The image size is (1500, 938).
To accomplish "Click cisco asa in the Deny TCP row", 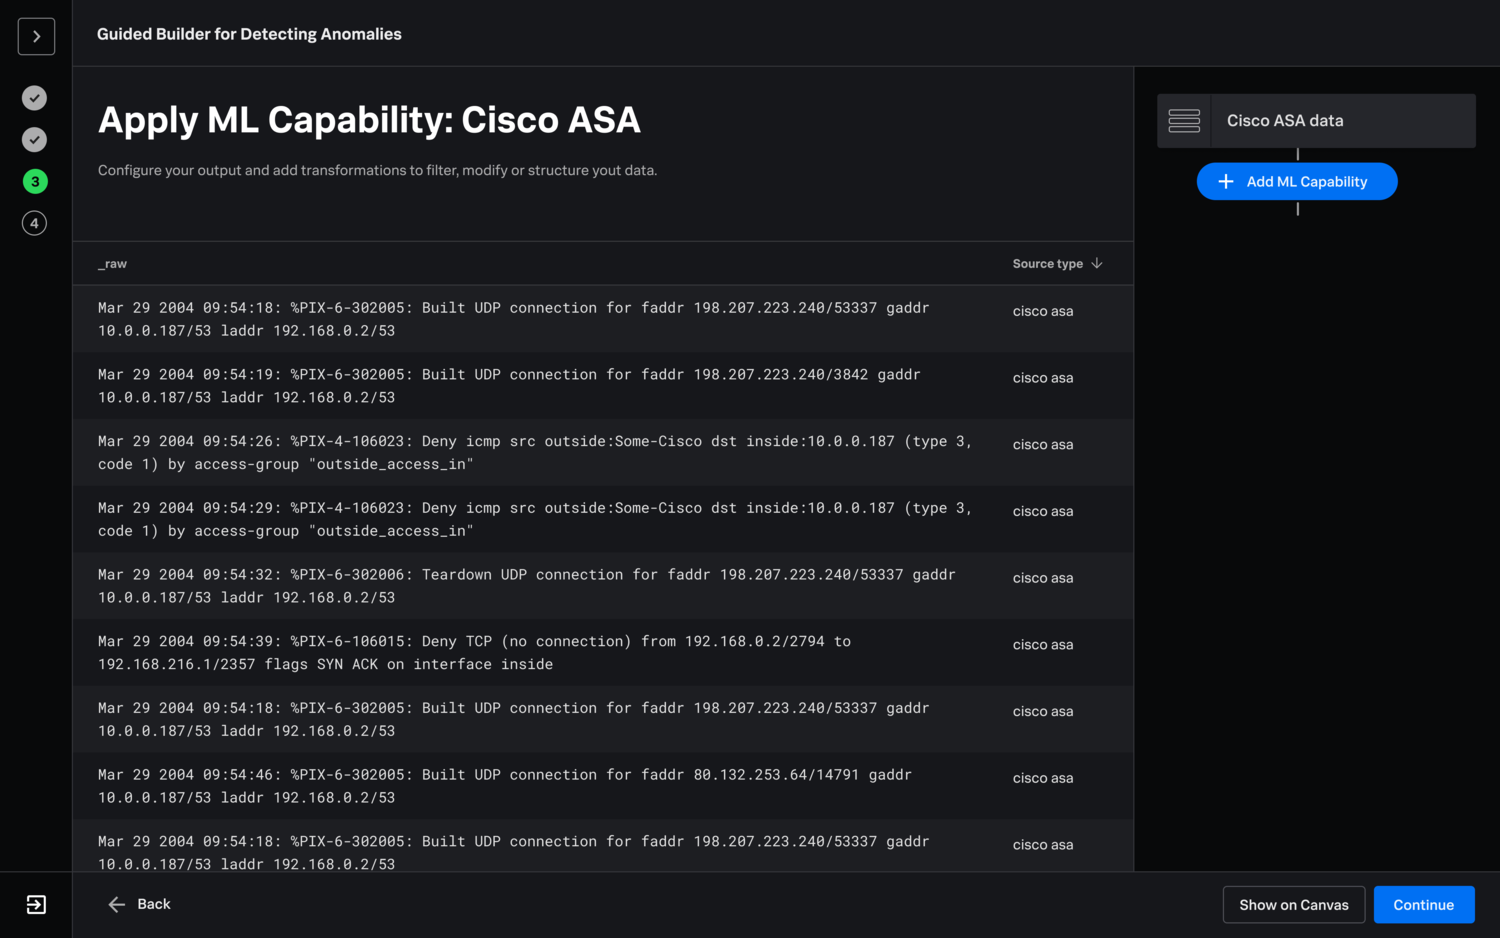I will tap(1043, 645).
